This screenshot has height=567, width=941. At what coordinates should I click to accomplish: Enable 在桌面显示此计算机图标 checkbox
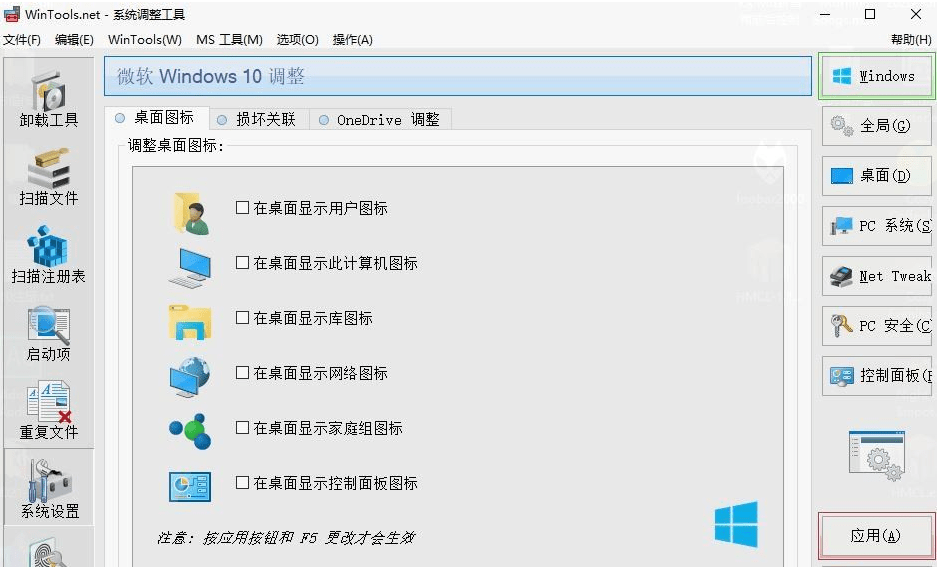242,263
